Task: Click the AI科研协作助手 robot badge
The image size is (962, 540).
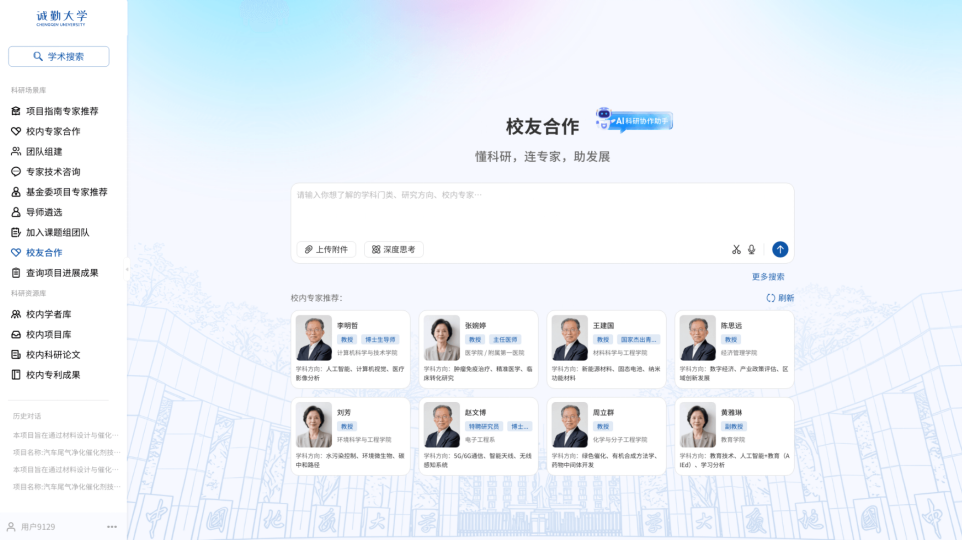Action: [x=634, y=120]
